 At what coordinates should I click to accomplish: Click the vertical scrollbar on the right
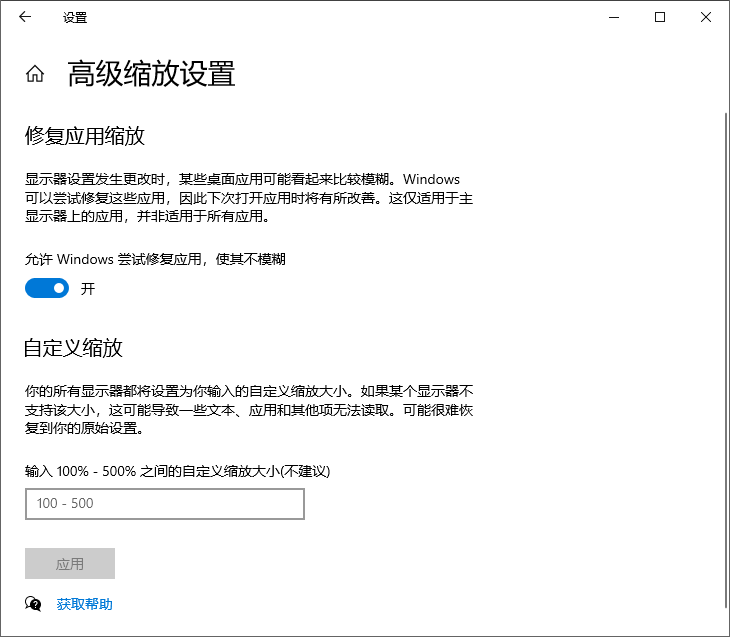pyautogui.click(x=726, y=360)
